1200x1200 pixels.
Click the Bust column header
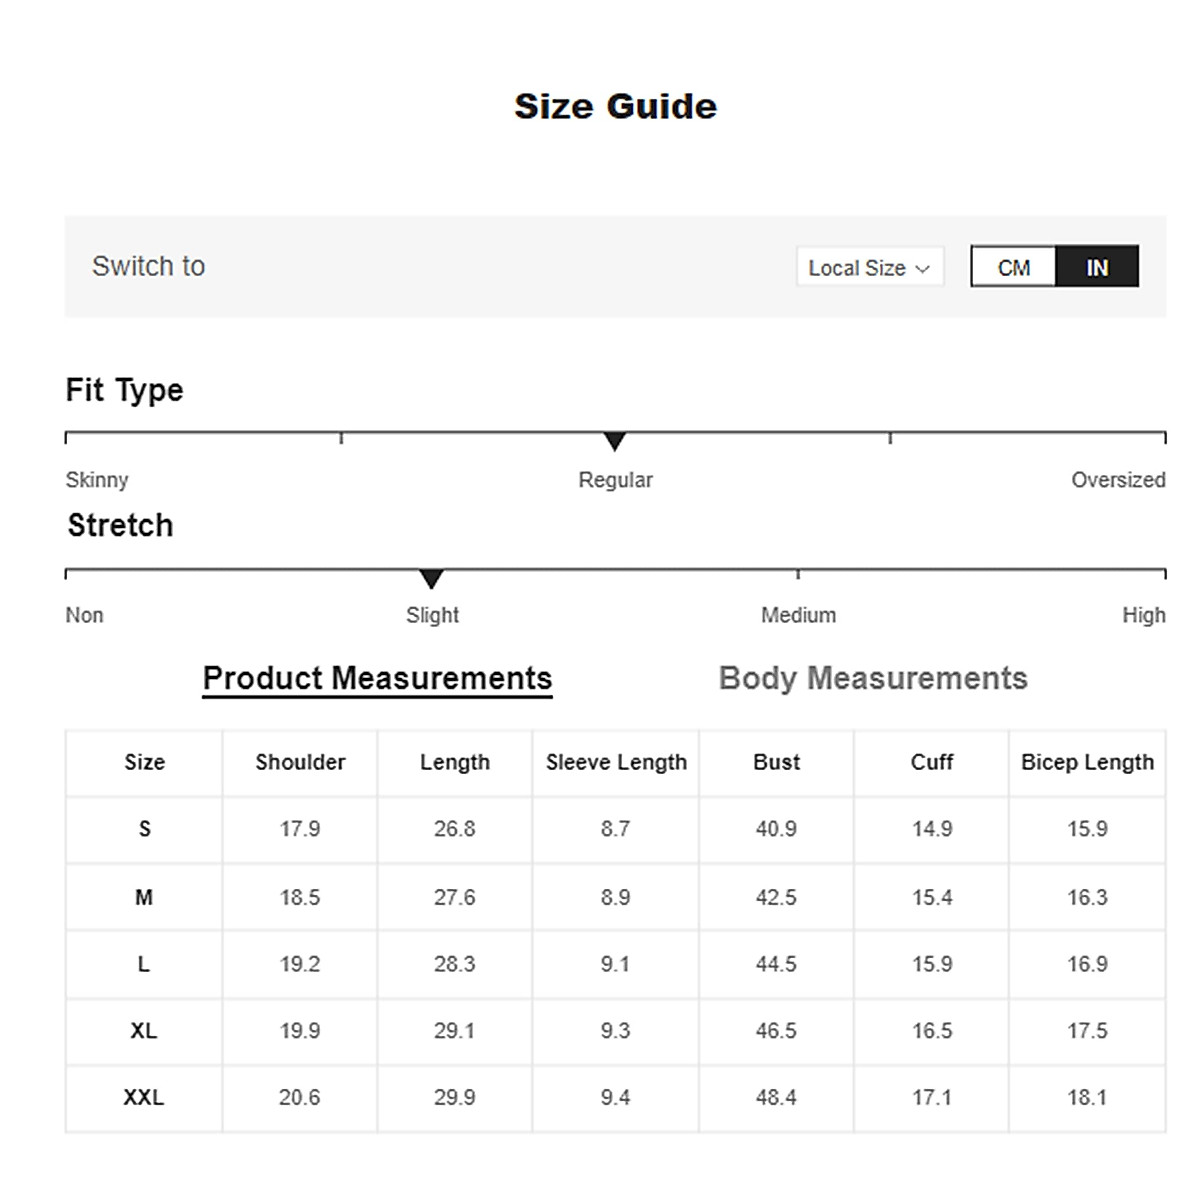(x=776, y=762)
